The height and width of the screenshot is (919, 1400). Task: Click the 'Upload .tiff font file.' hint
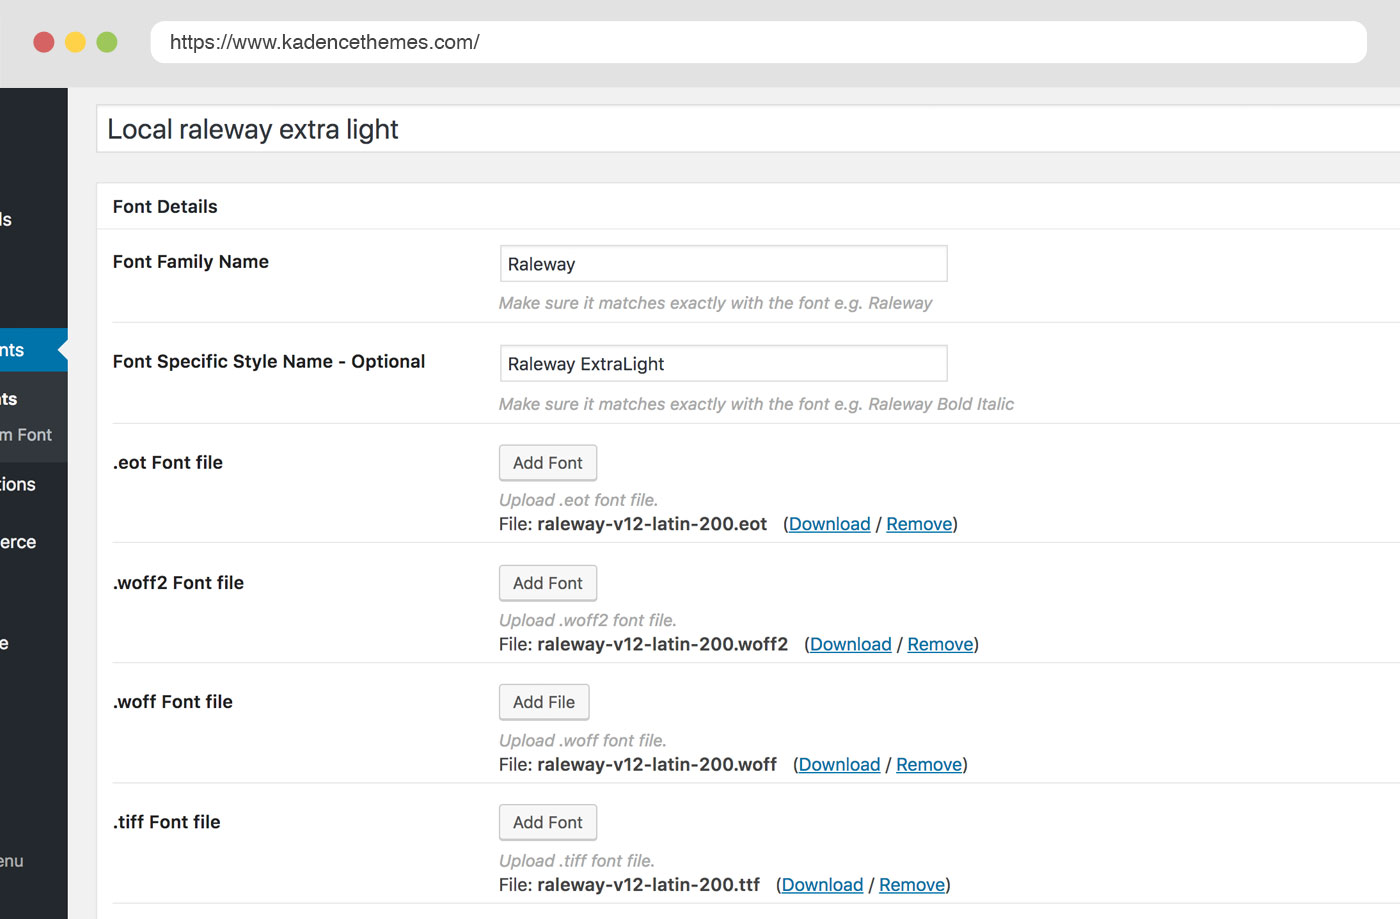pyautogui.click(x=577, y=861)
